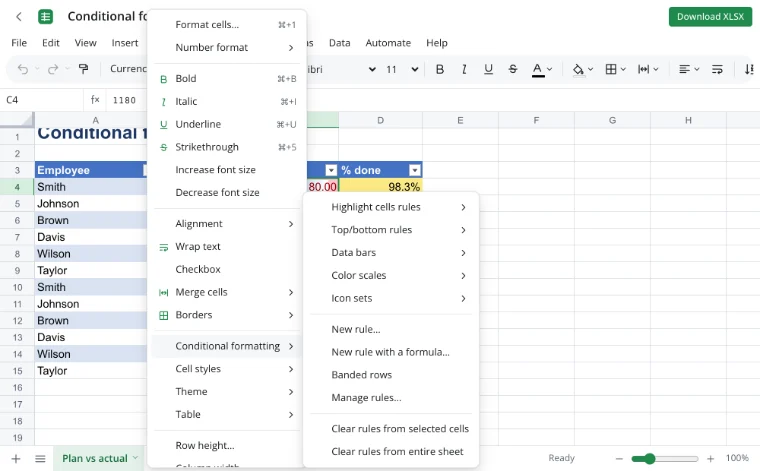Click the cell name box showing C4

click(42, 100)
